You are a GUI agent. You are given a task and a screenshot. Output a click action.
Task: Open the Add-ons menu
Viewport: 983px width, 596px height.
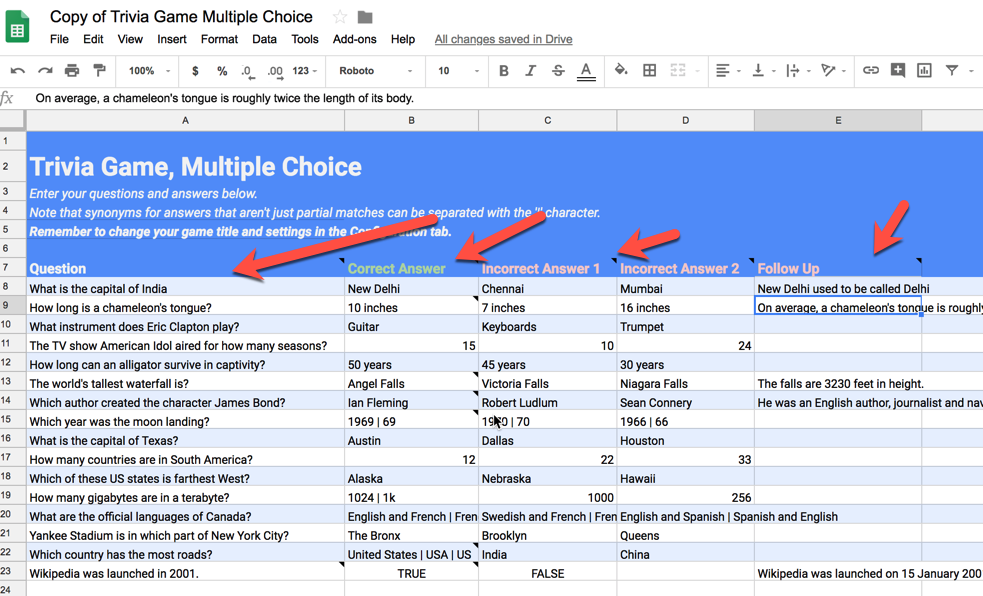coord(354,39)
